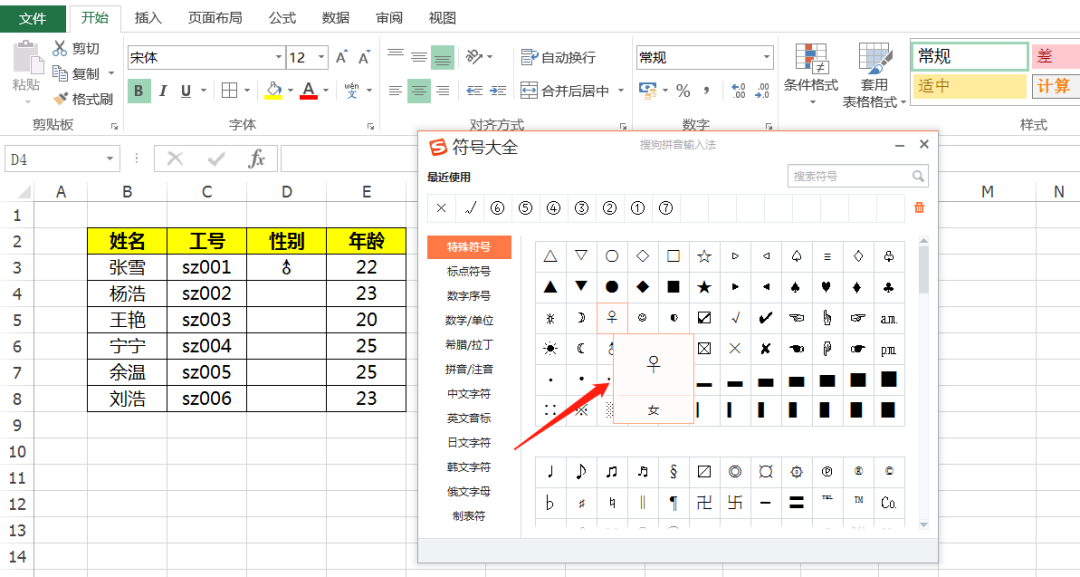1080x577 pixels.
Task: Insert the hollow star ☆ symbol
Action: click(704, 256)
